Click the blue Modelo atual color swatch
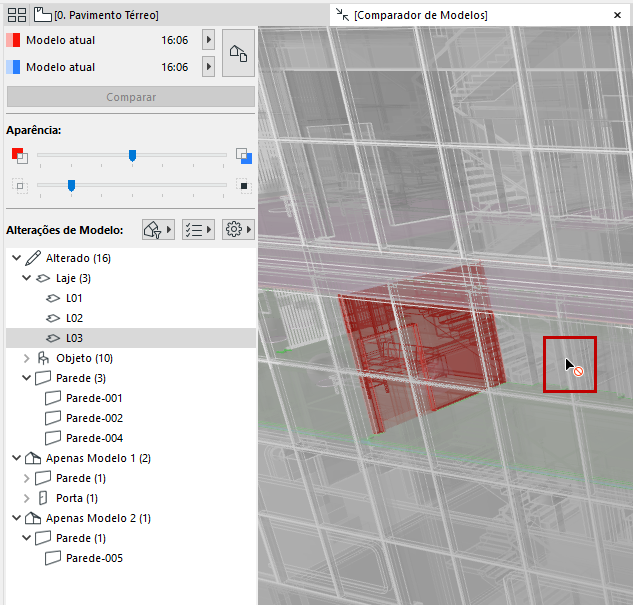Image resolution: width=633 pixels, height=605 pixels. tap(13, 67)
